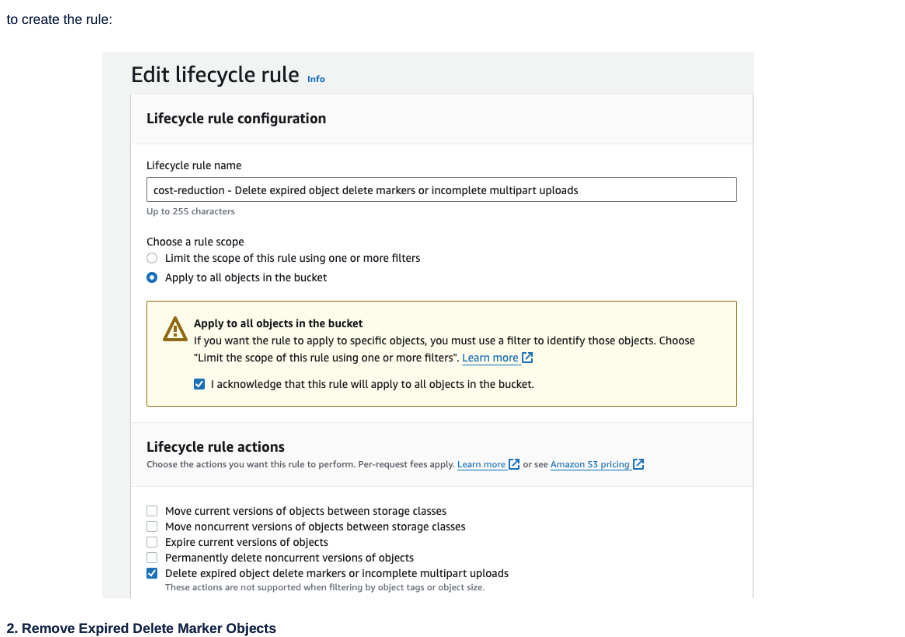Enable Move current versions between storage classes

[x=152, y=511]
